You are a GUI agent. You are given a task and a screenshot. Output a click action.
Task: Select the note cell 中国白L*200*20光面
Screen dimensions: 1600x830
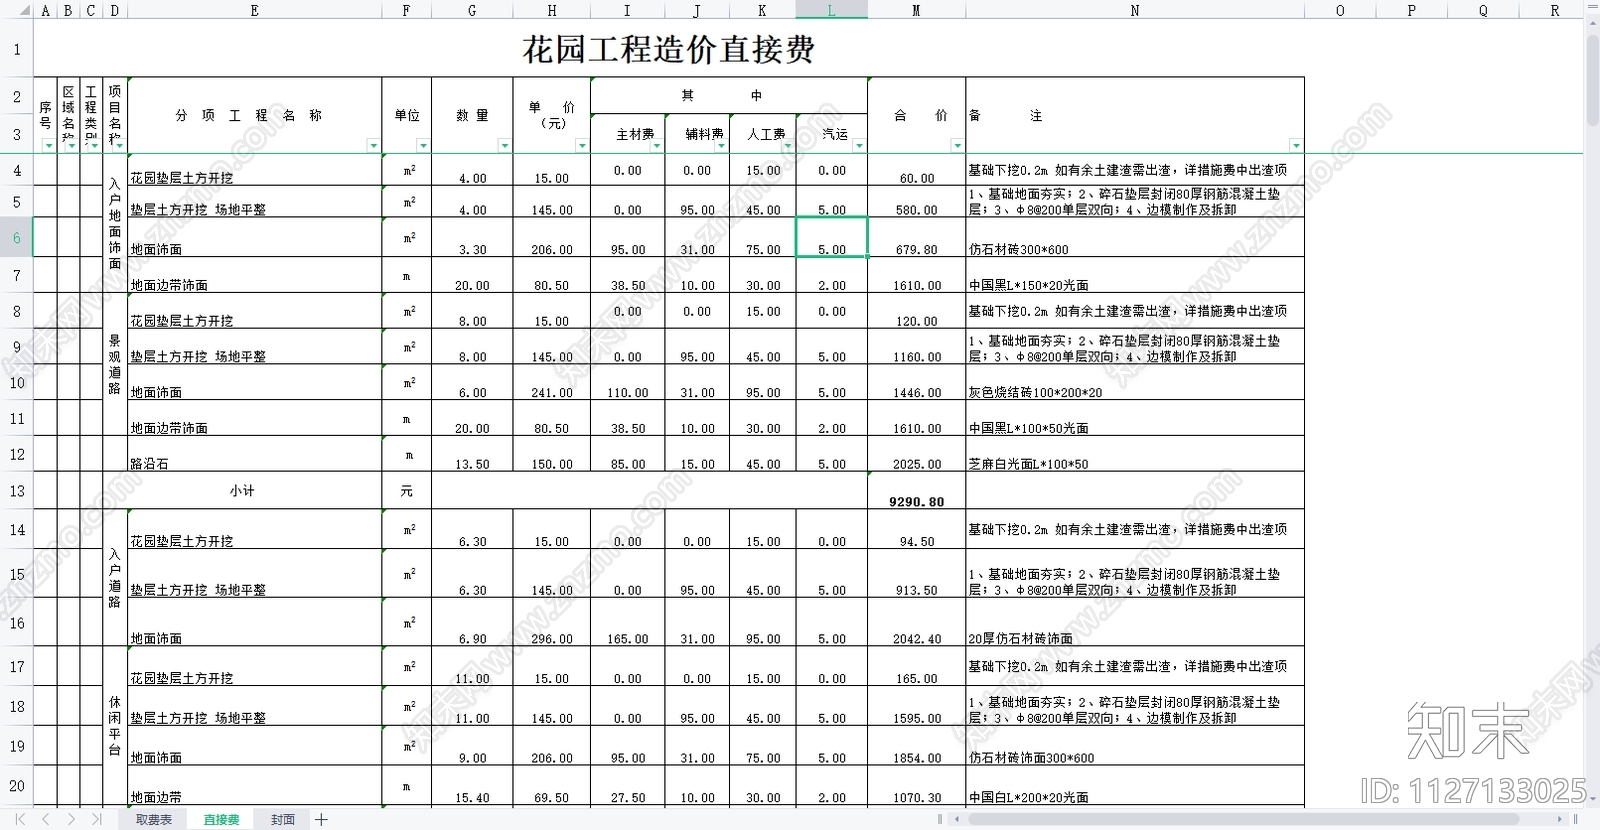click(1135, 786)
